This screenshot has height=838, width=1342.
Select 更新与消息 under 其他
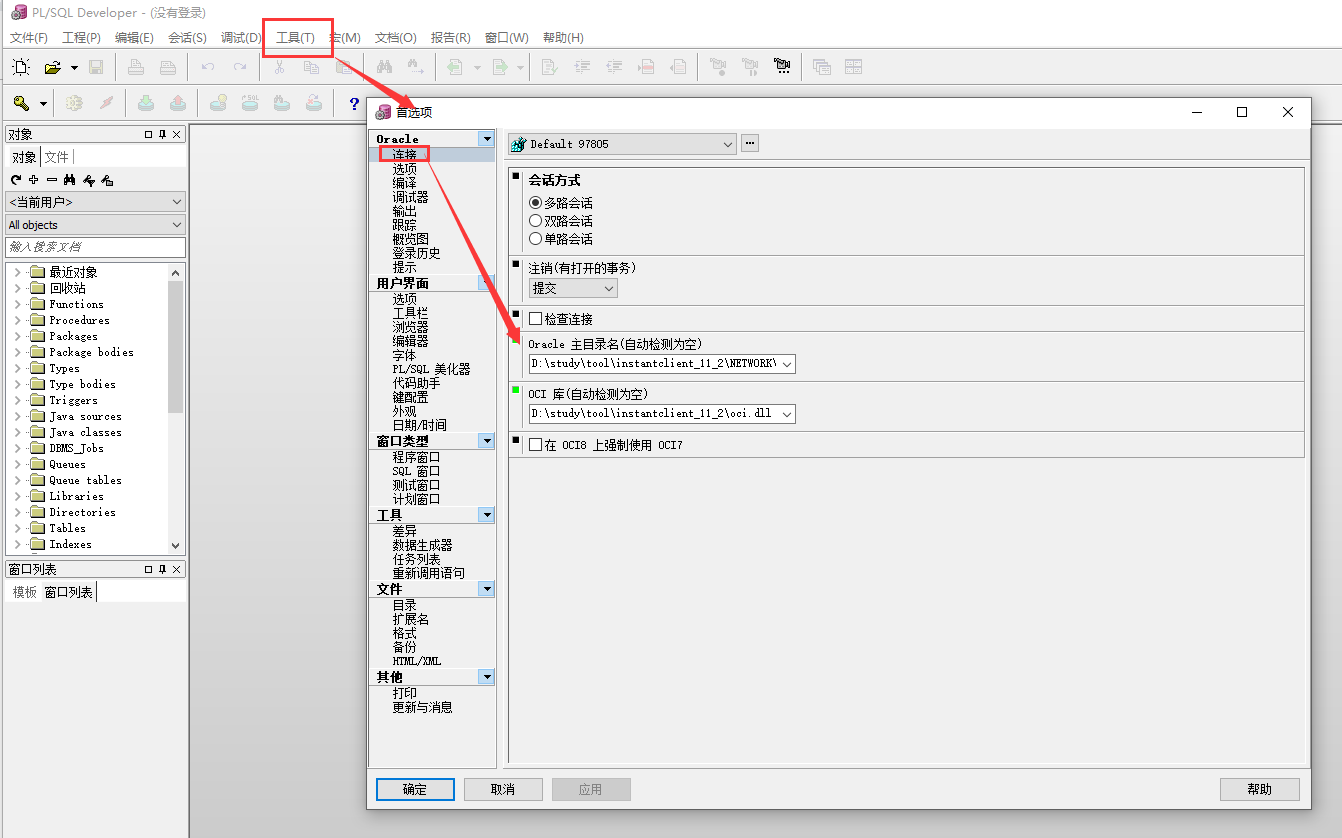point(422,707)
